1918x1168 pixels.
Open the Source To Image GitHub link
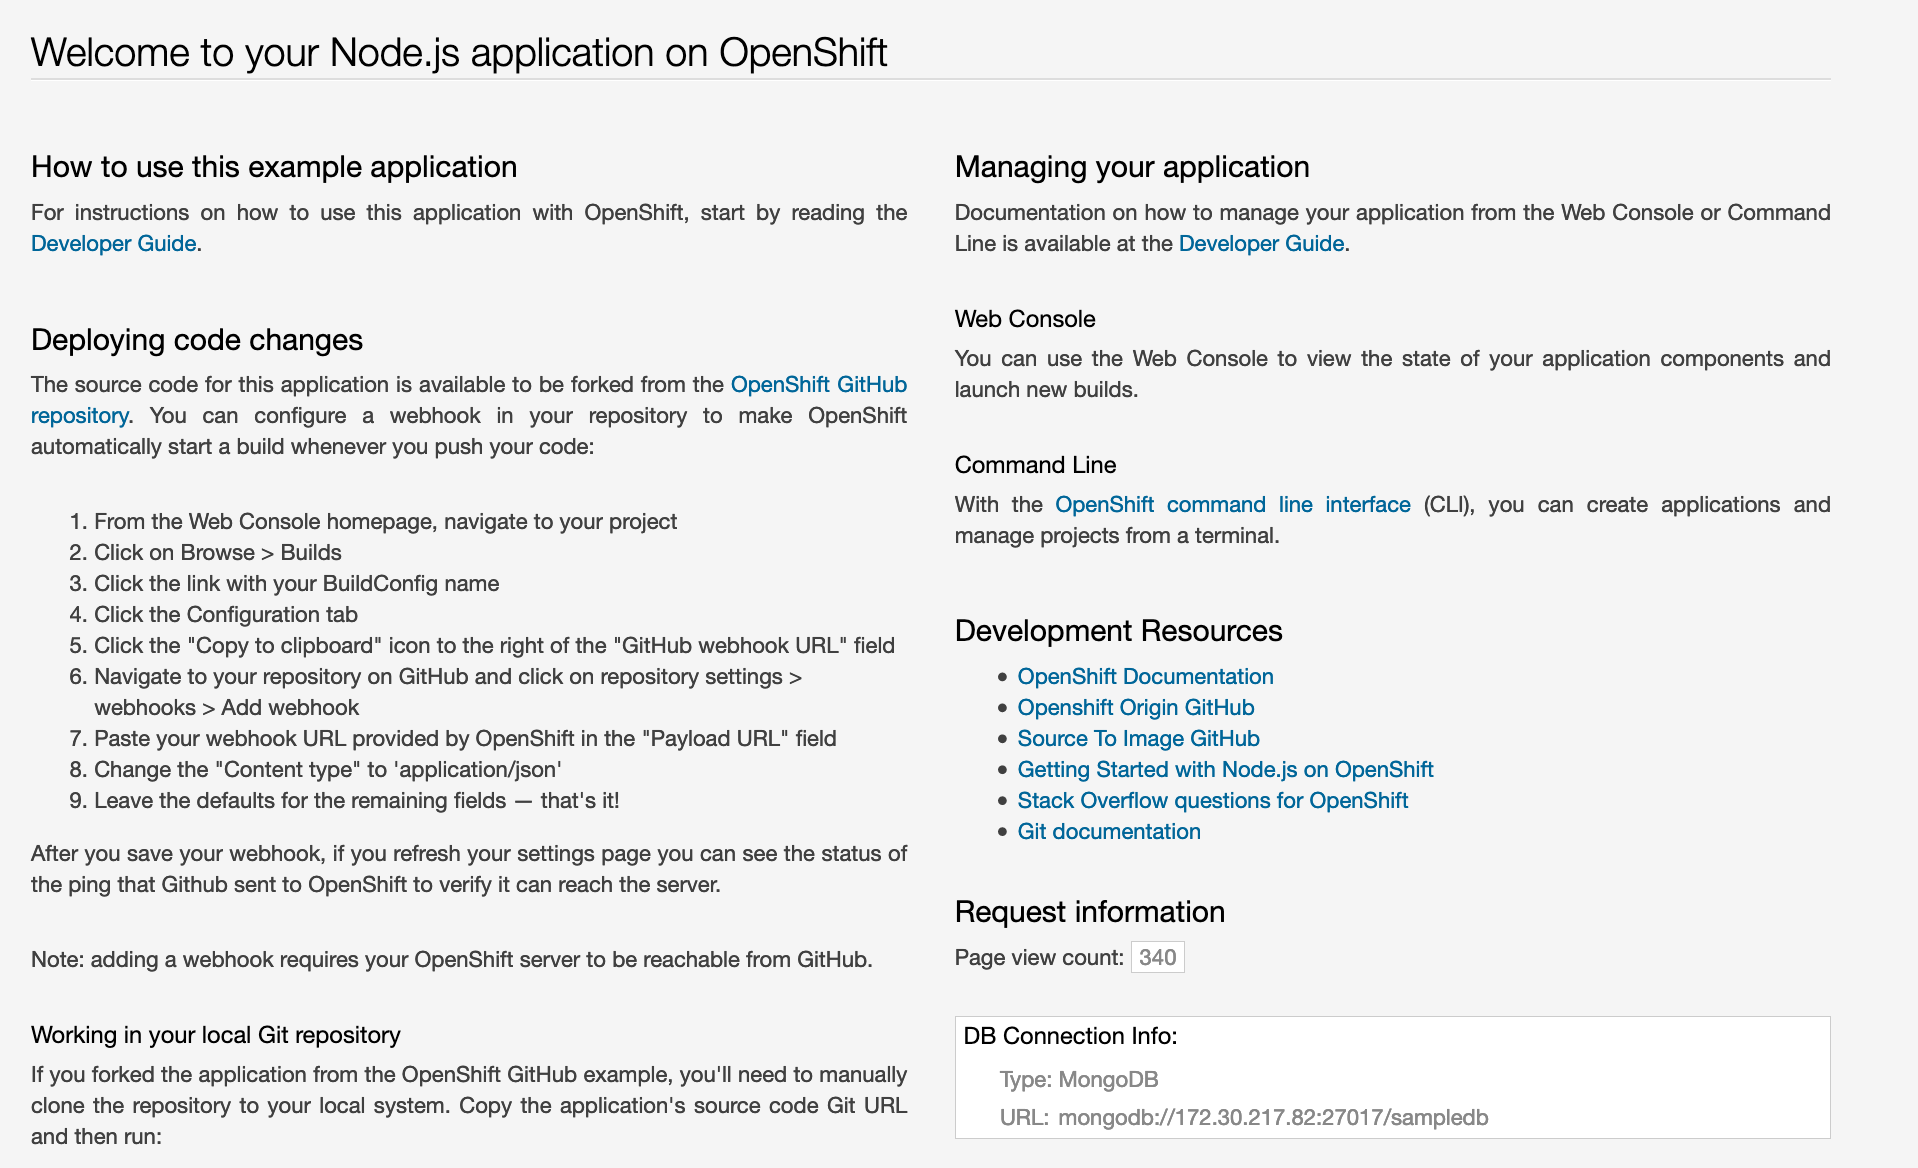click(x=1138, y=738)
